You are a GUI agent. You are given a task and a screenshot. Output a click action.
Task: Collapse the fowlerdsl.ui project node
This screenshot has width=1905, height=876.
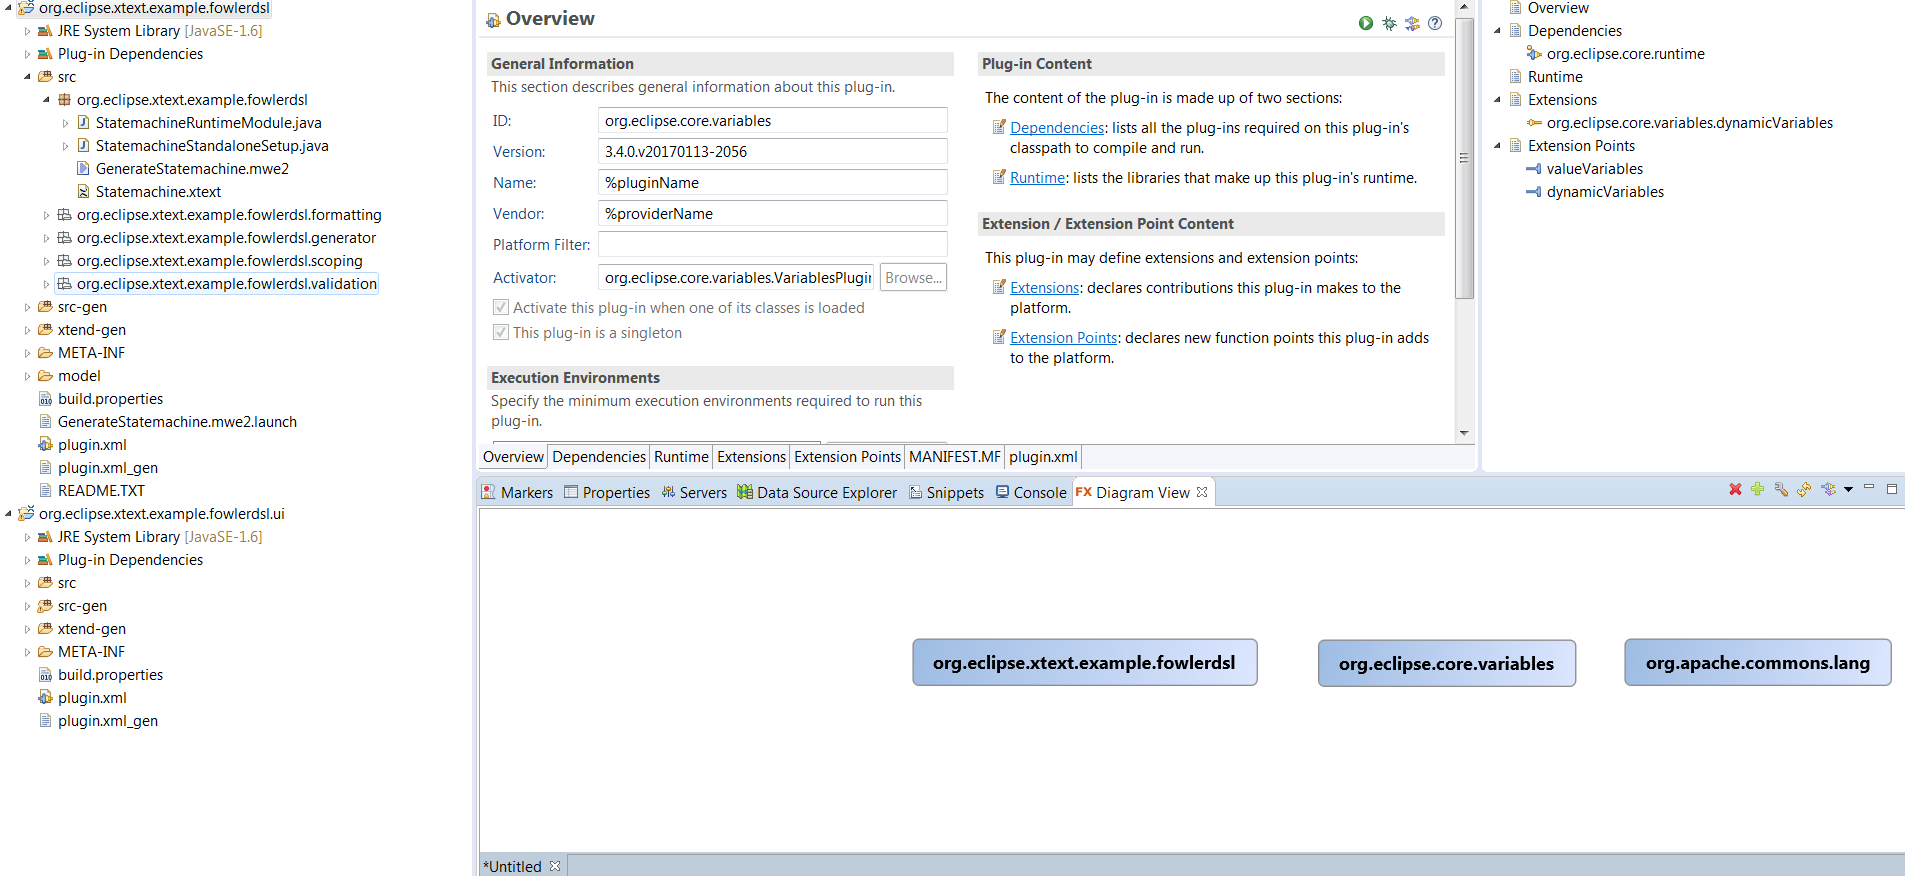click(x=9, y=514)
